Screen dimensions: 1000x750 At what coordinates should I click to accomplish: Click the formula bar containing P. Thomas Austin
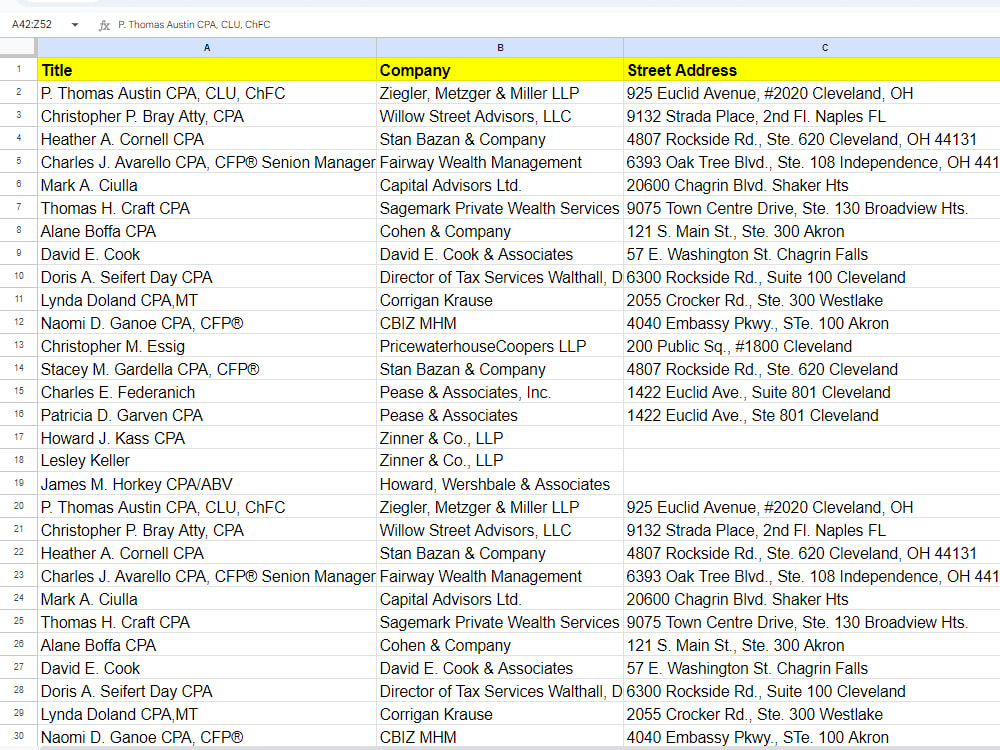(555, 24)
